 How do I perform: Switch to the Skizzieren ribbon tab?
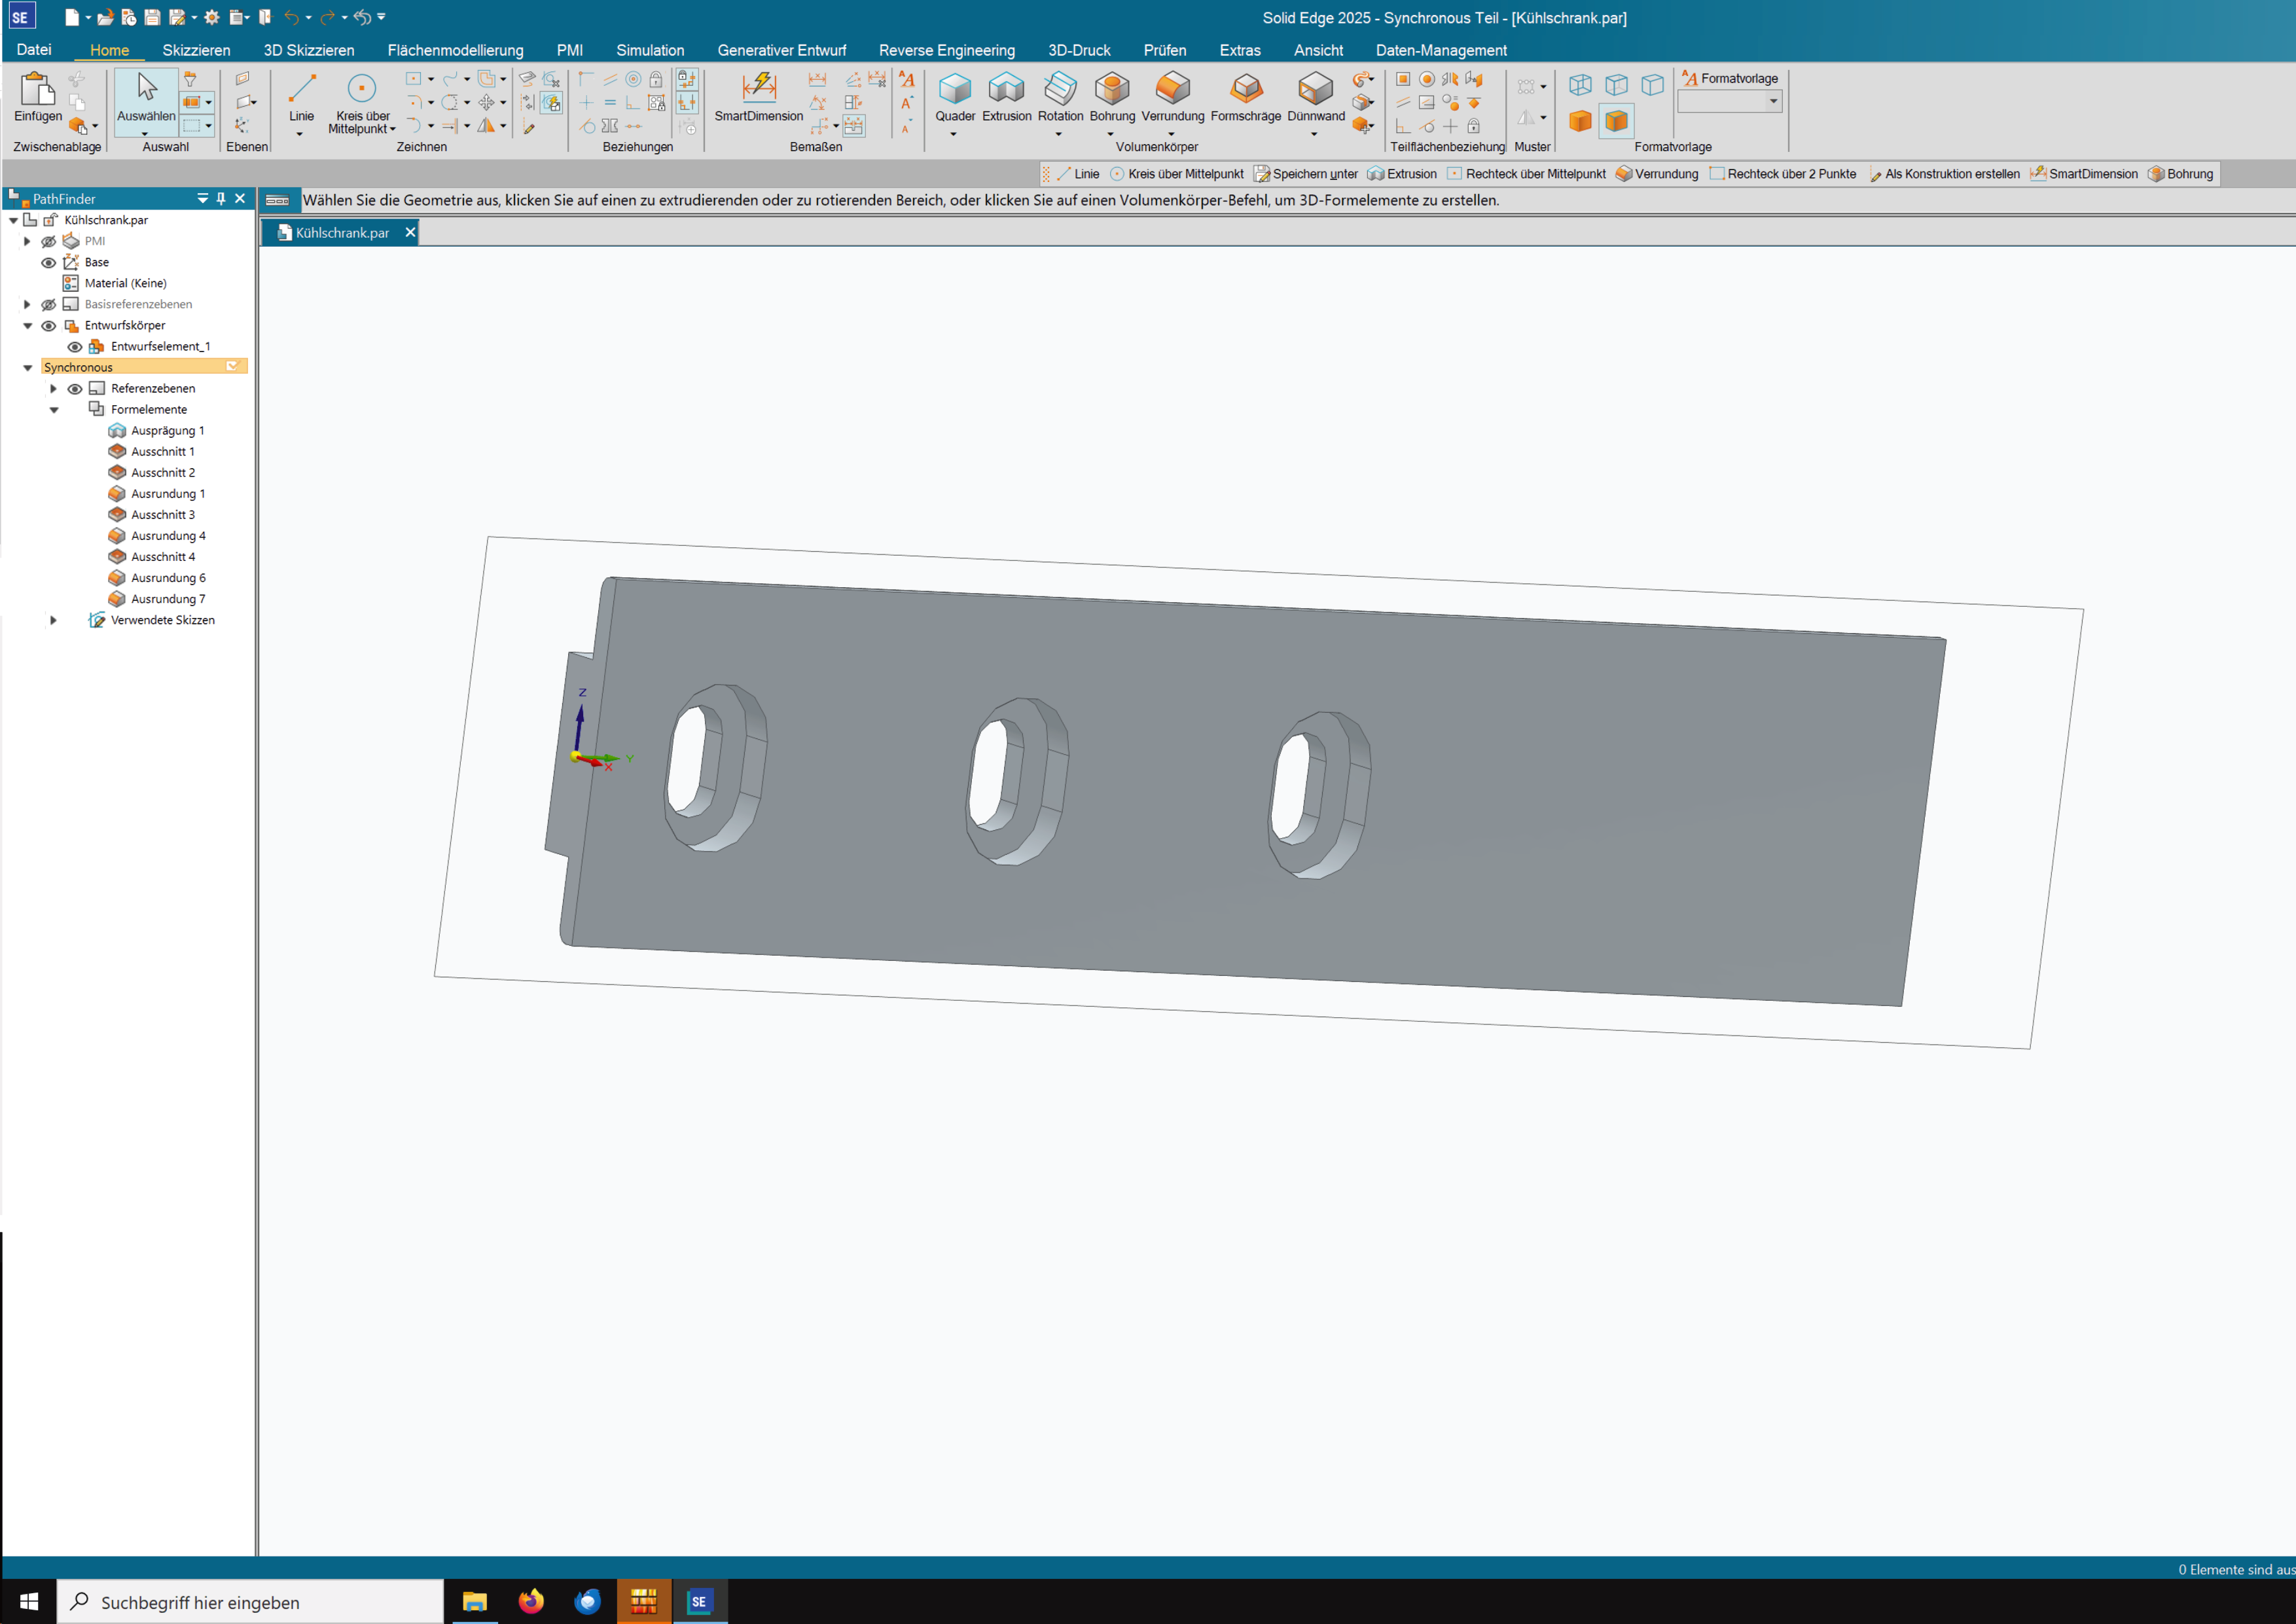pos(196,50)
